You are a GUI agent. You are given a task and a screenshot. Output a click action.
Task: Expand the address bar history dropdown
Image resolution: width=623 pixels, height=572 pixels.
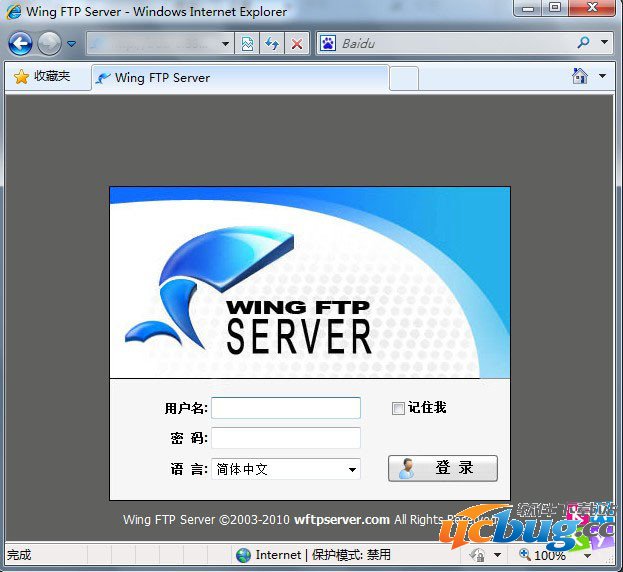coord(225,44)
